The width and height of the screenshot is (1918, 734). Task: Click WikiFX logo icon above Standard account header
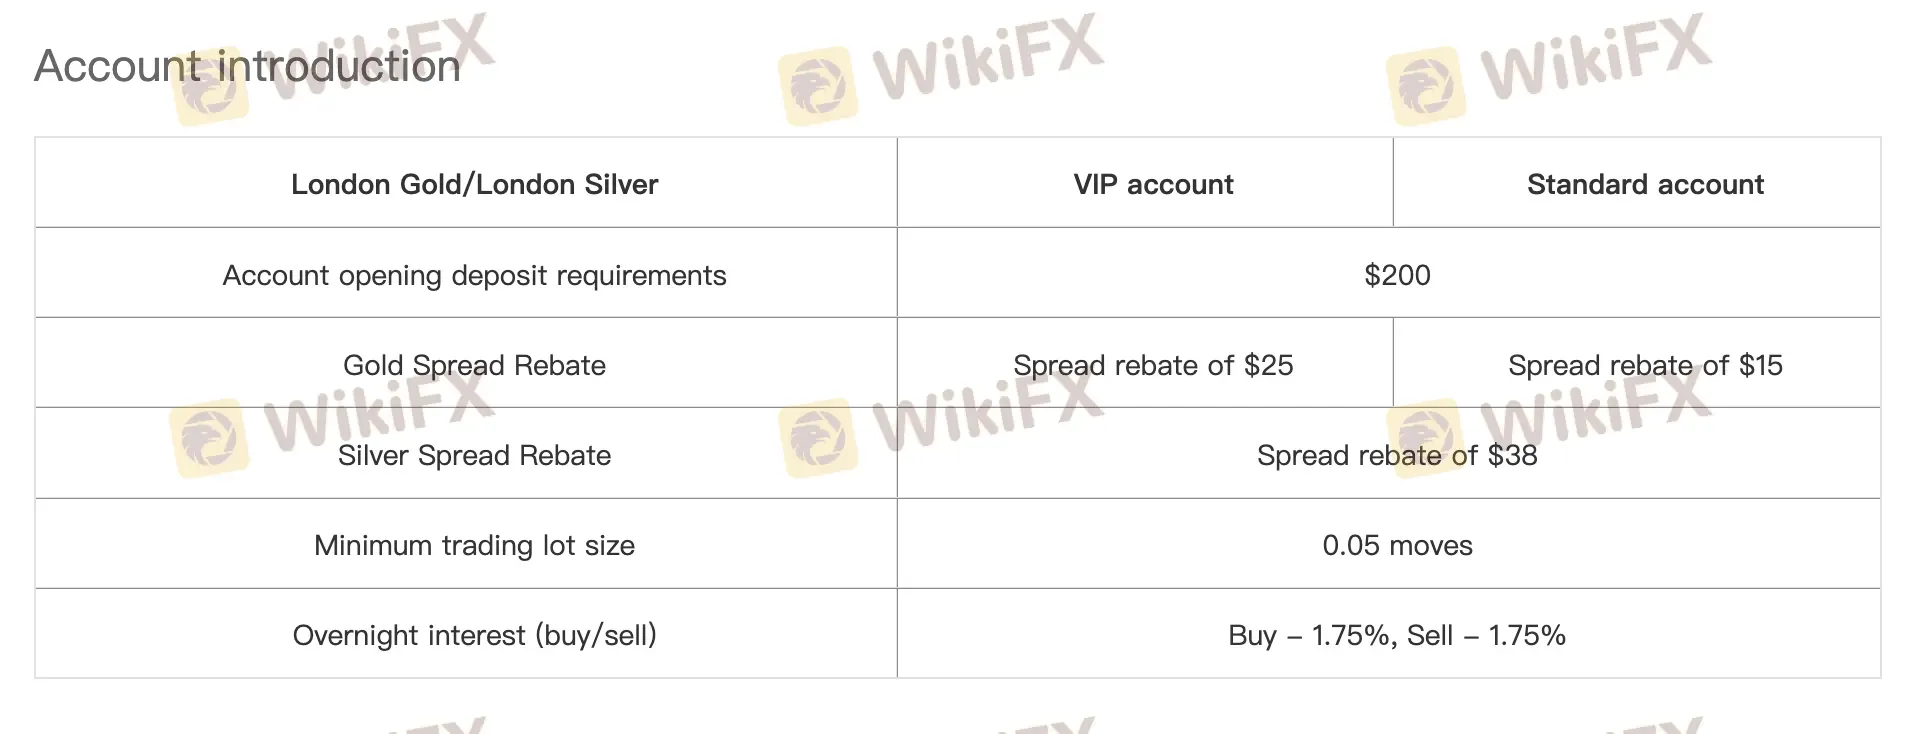(1426, 86)
